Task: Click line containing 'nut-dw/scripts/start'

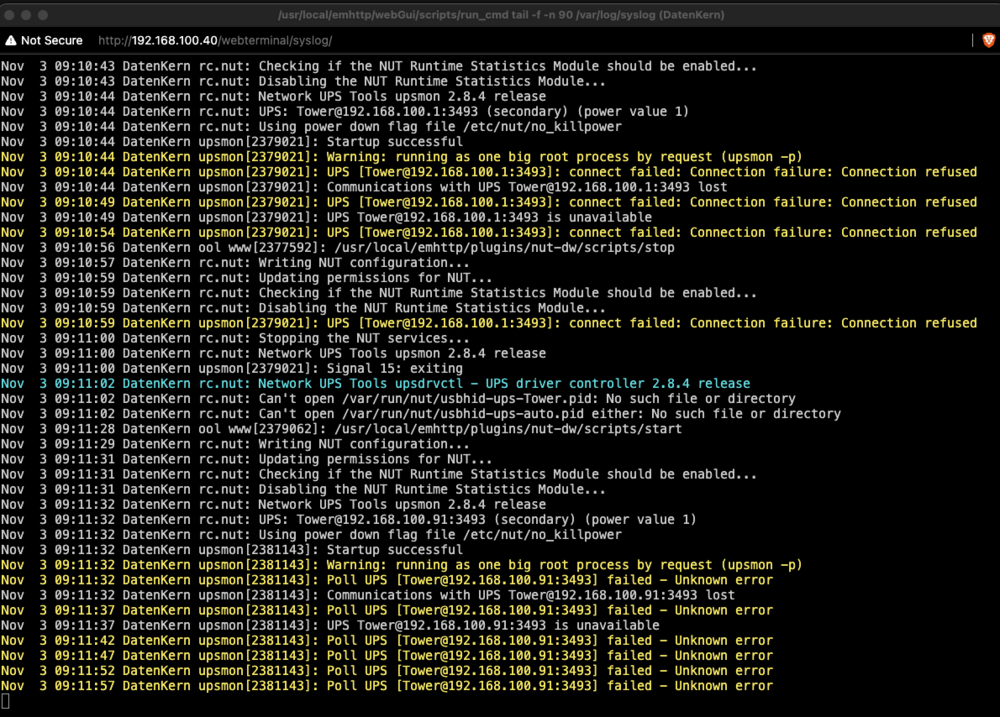Action: 341,429
